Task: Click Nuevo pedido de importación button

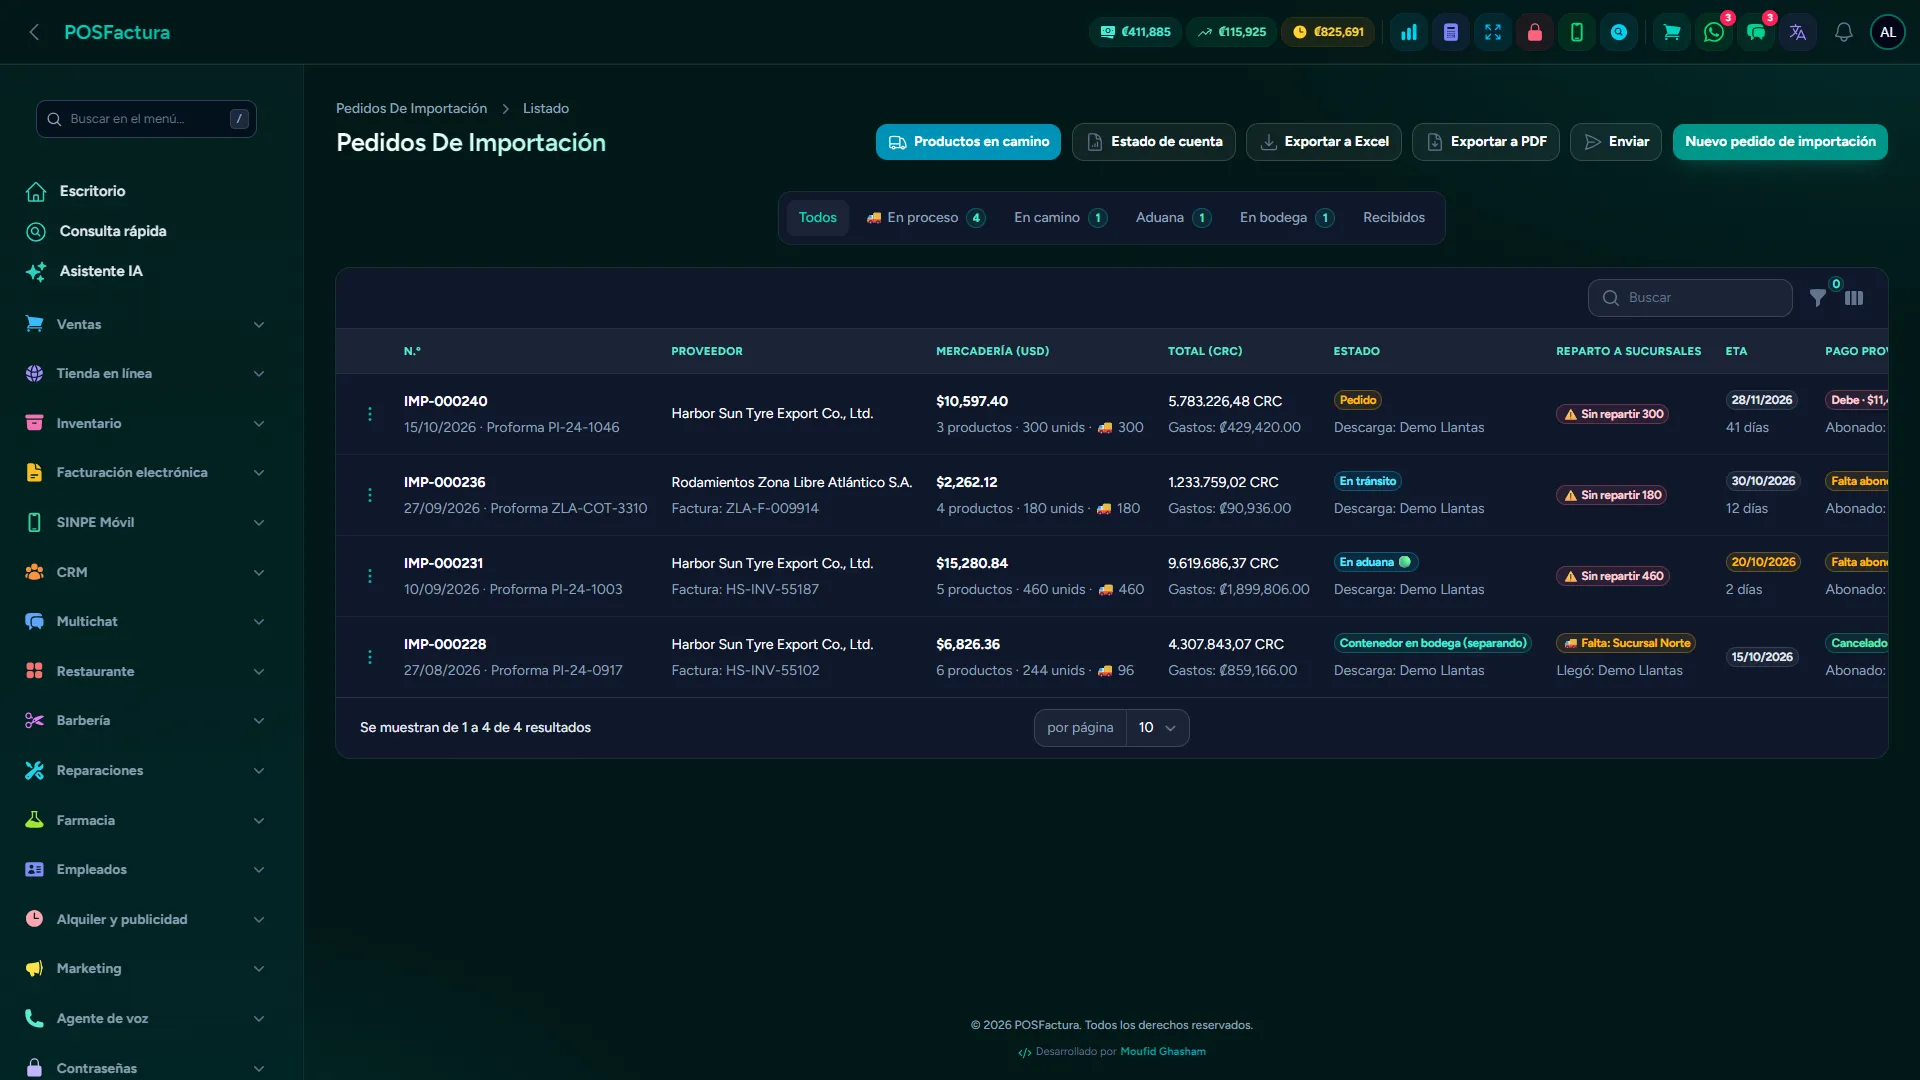Action: [1780, 142]
